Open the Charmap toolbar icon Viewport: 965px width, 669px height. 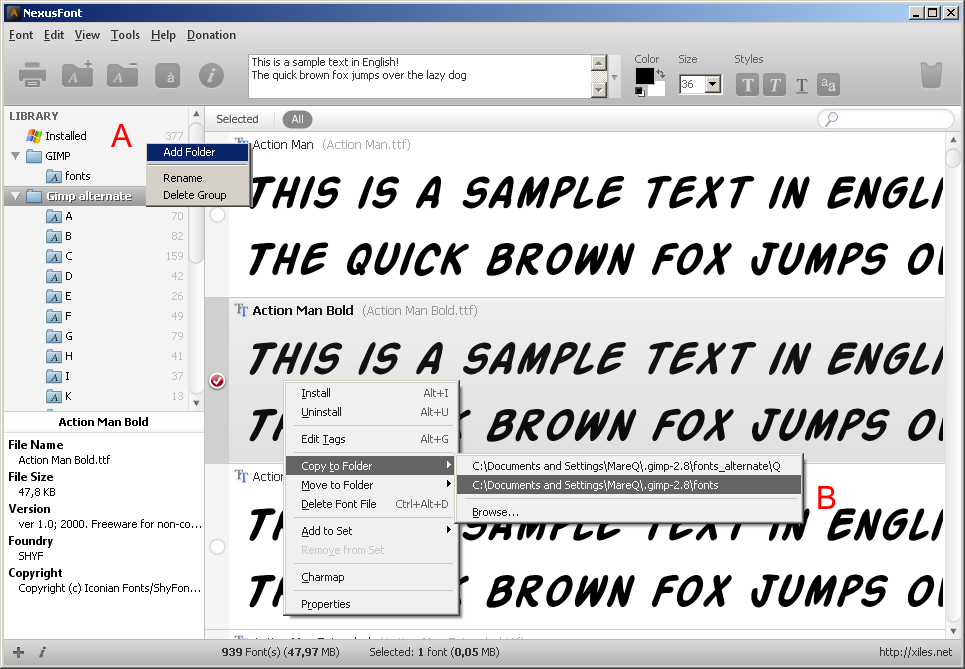pos(167,76)
